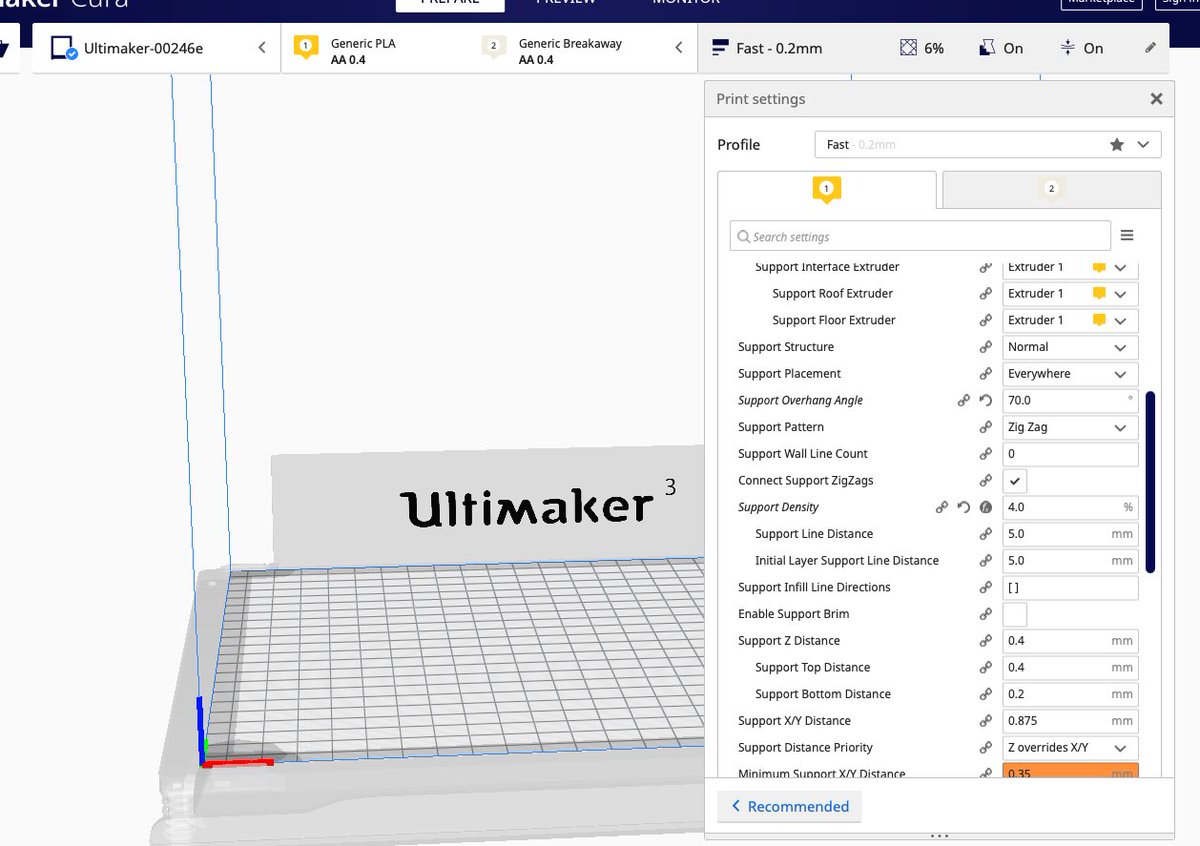
Task: Click link icon for Support Line Distance
Action: coord(986,534)
